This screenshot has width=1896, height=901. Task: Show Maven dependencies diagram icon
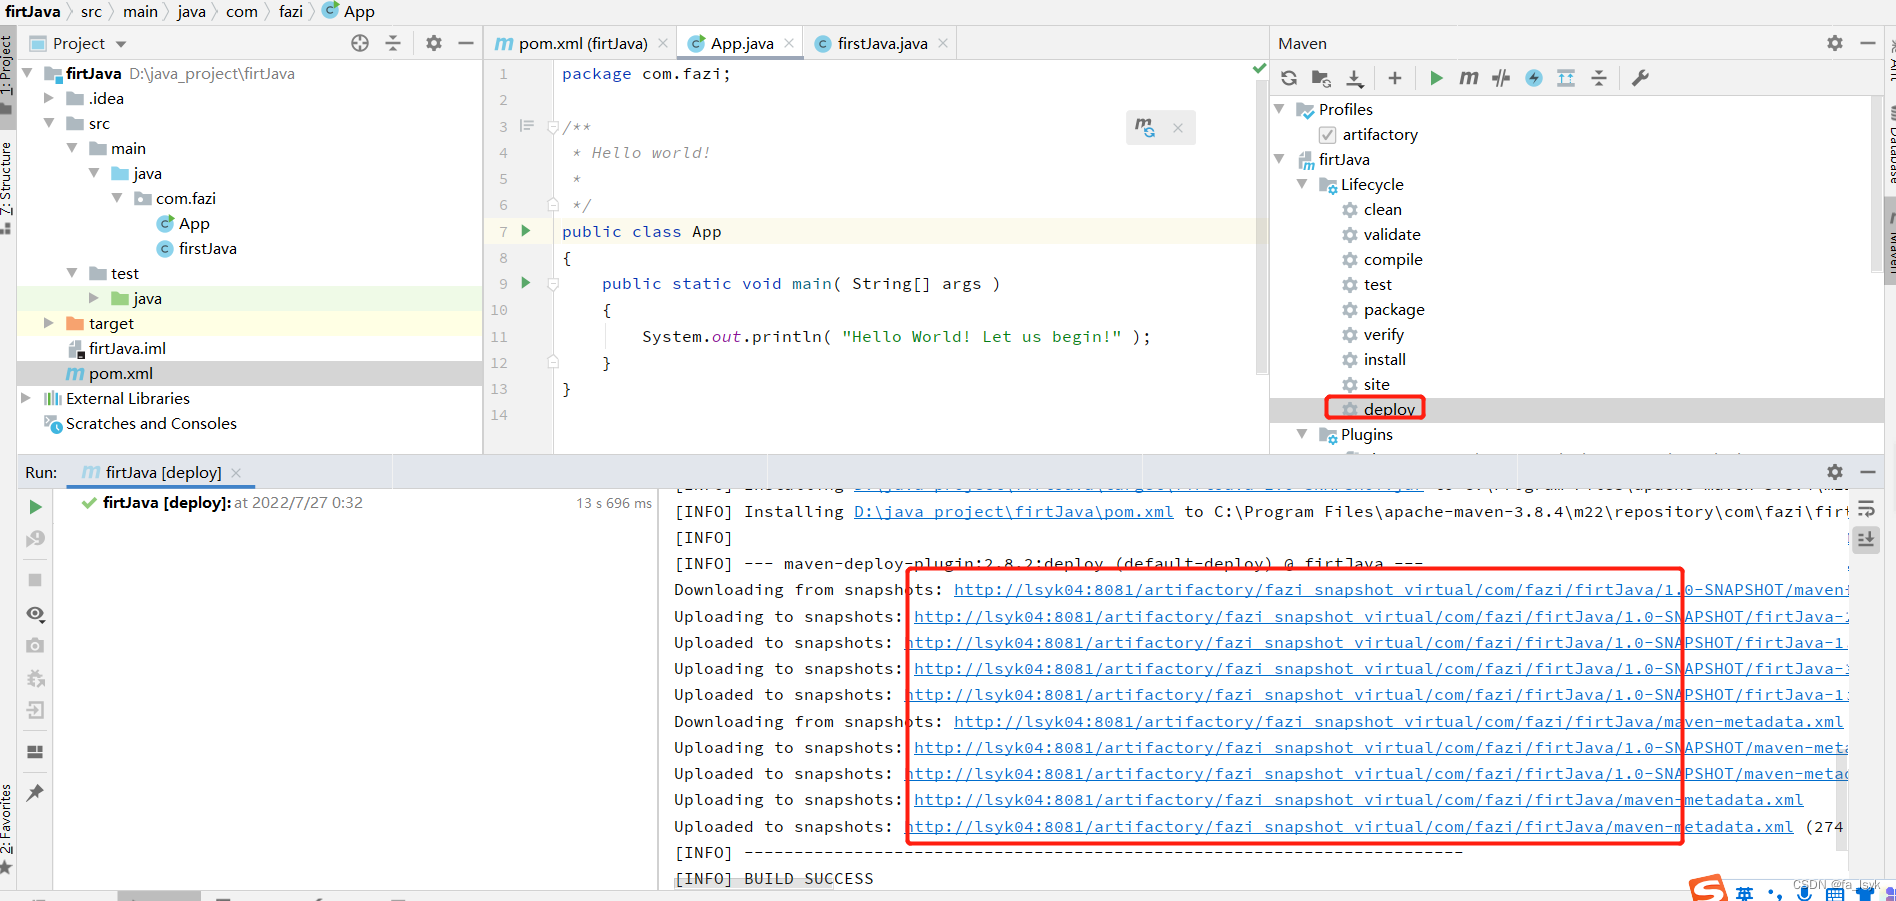1566,78
